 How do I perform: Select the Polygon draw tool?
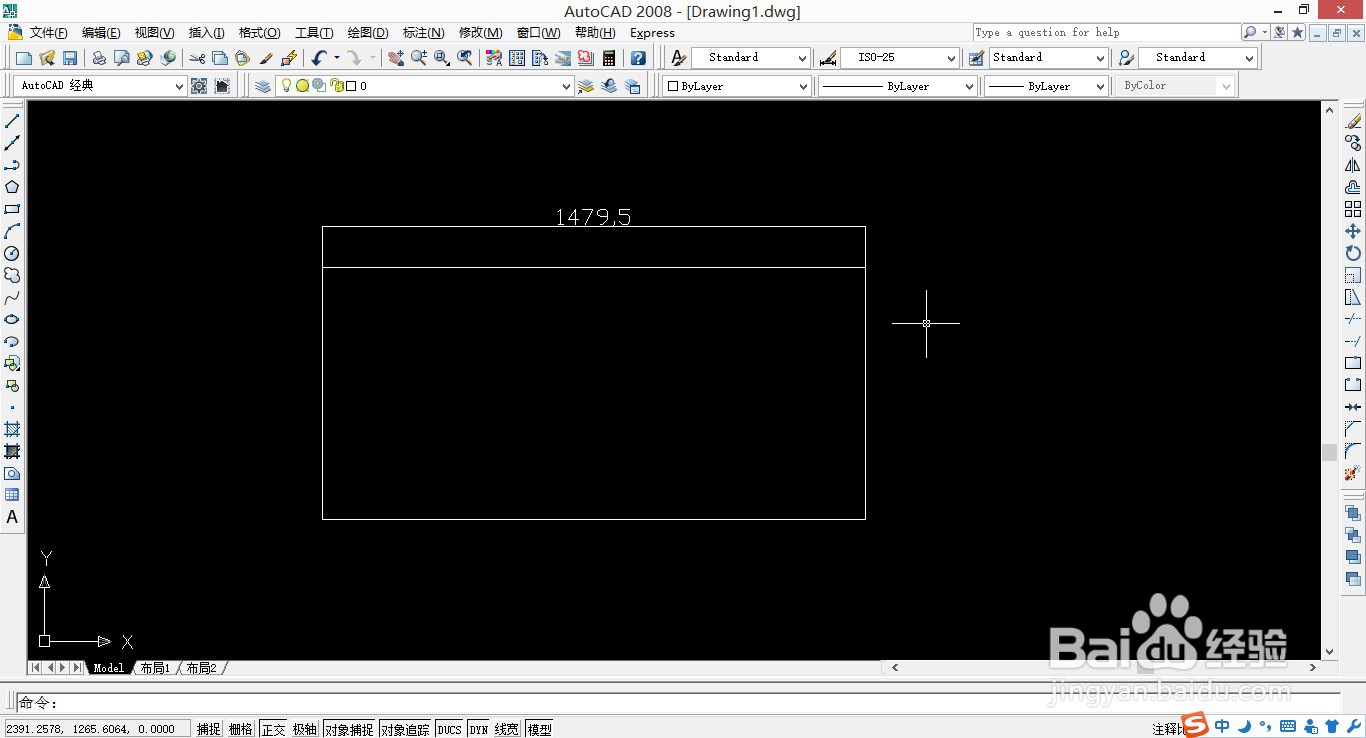tap(12, 187)
